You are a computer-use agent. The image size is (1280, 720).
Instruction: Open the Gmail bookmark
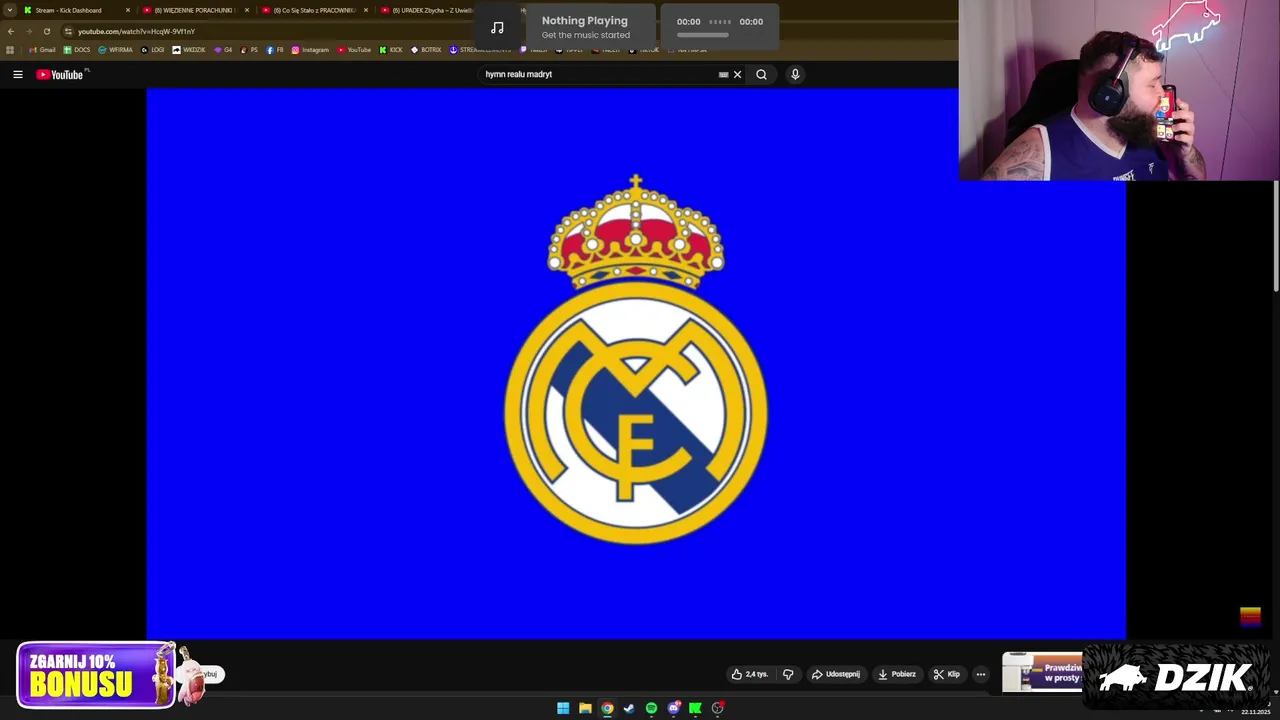42,50
